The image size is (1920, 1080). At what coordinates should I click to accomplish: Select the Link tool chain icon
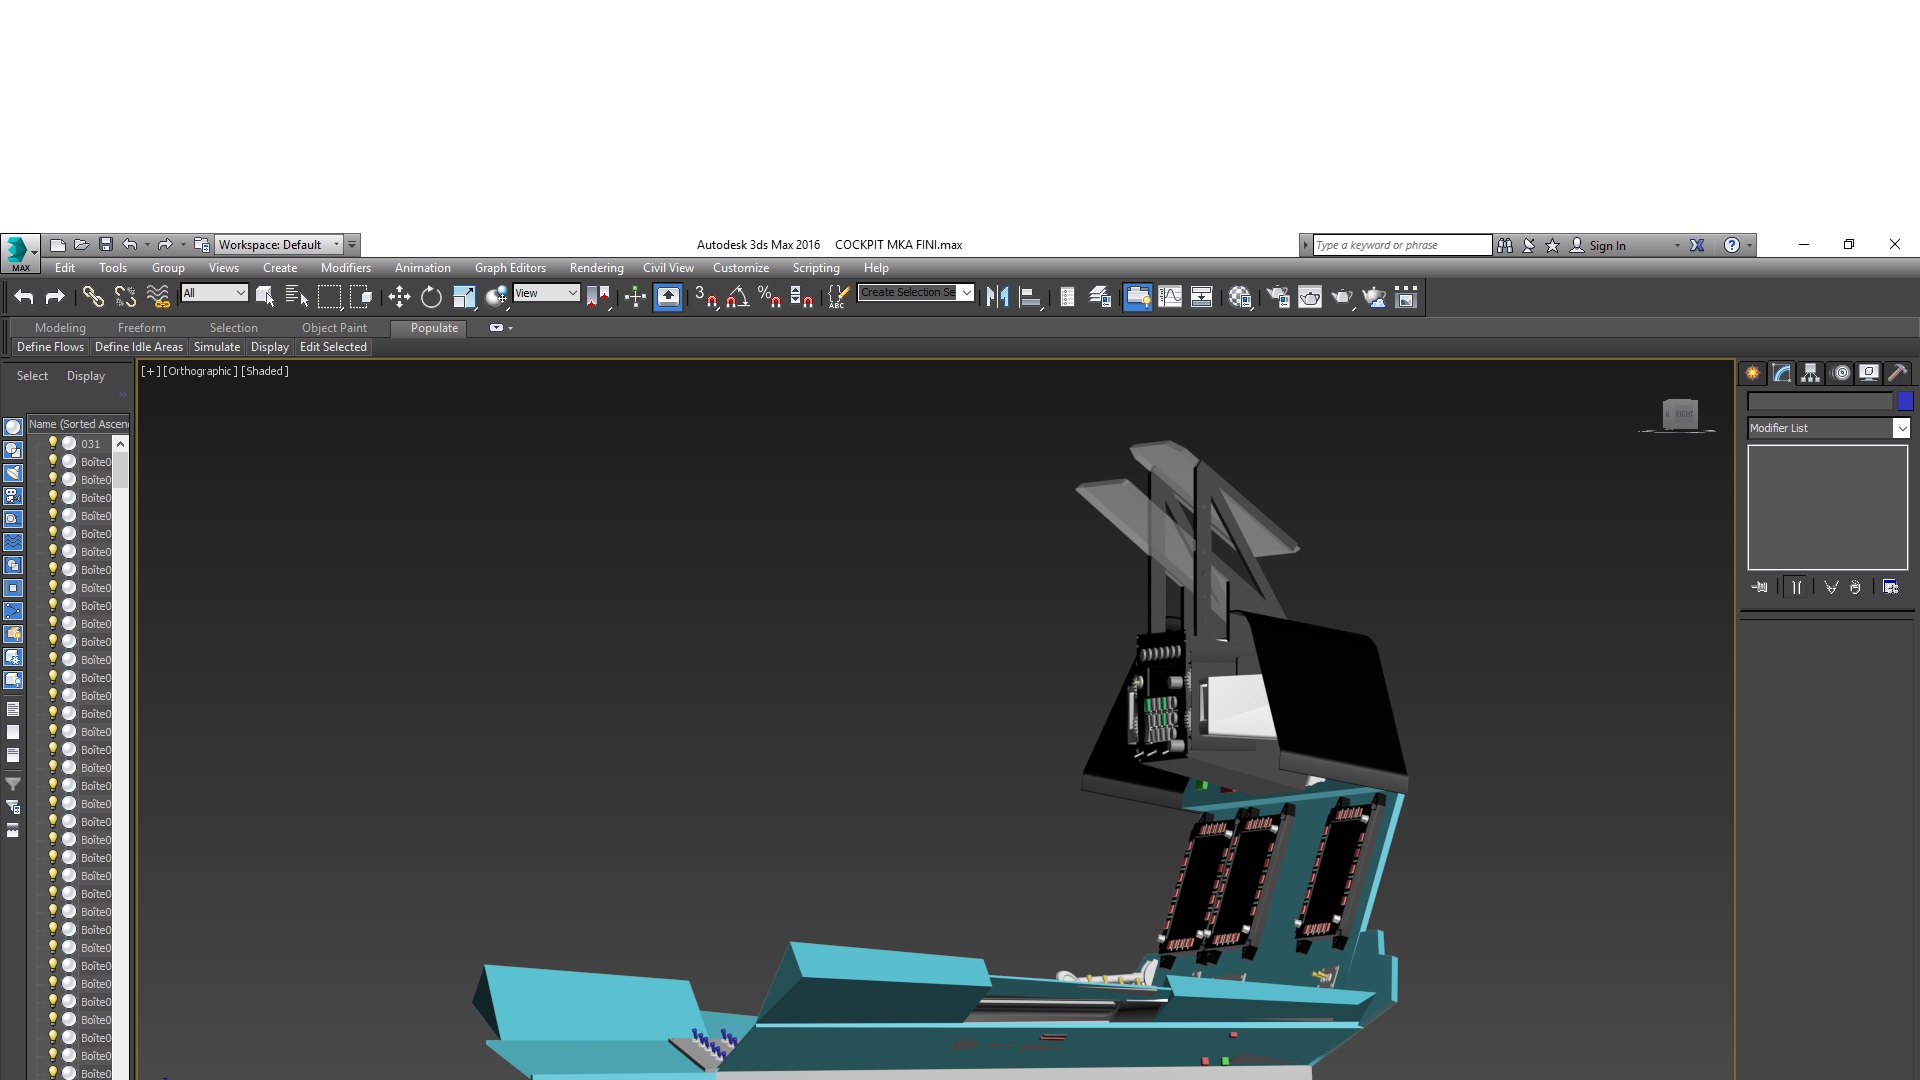click(93, 297)
